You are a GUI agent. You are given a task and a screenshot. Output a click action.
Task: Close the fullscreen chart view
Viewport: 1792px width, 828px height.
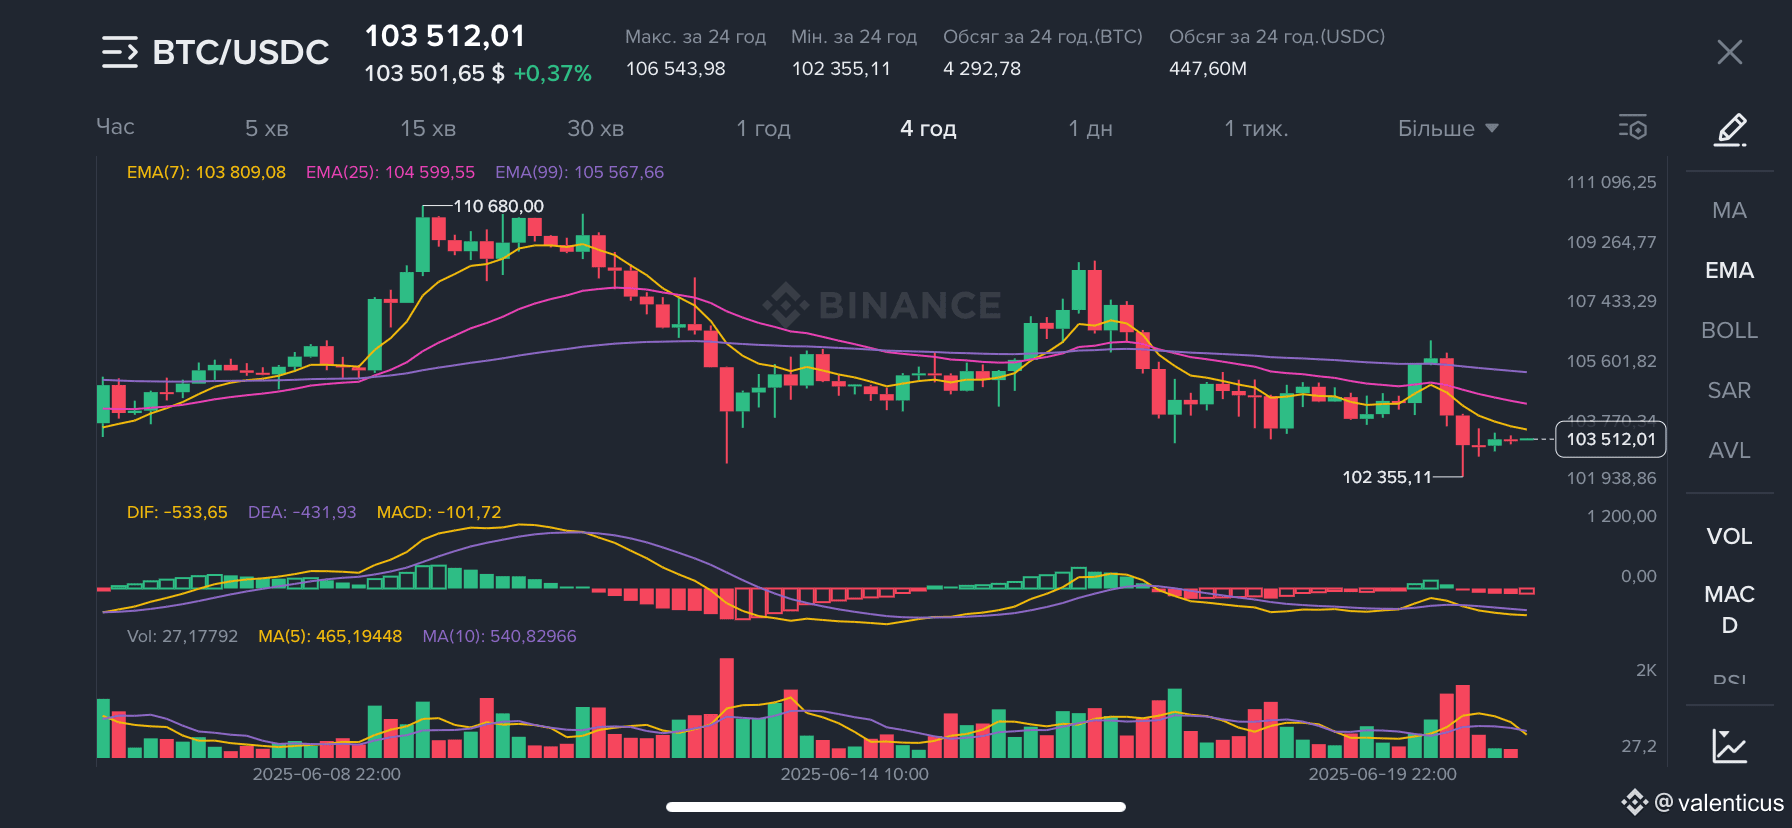coord(1729,52)
